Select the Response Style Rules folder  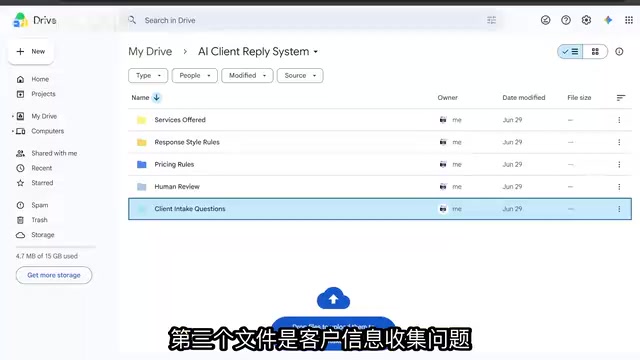380,142
